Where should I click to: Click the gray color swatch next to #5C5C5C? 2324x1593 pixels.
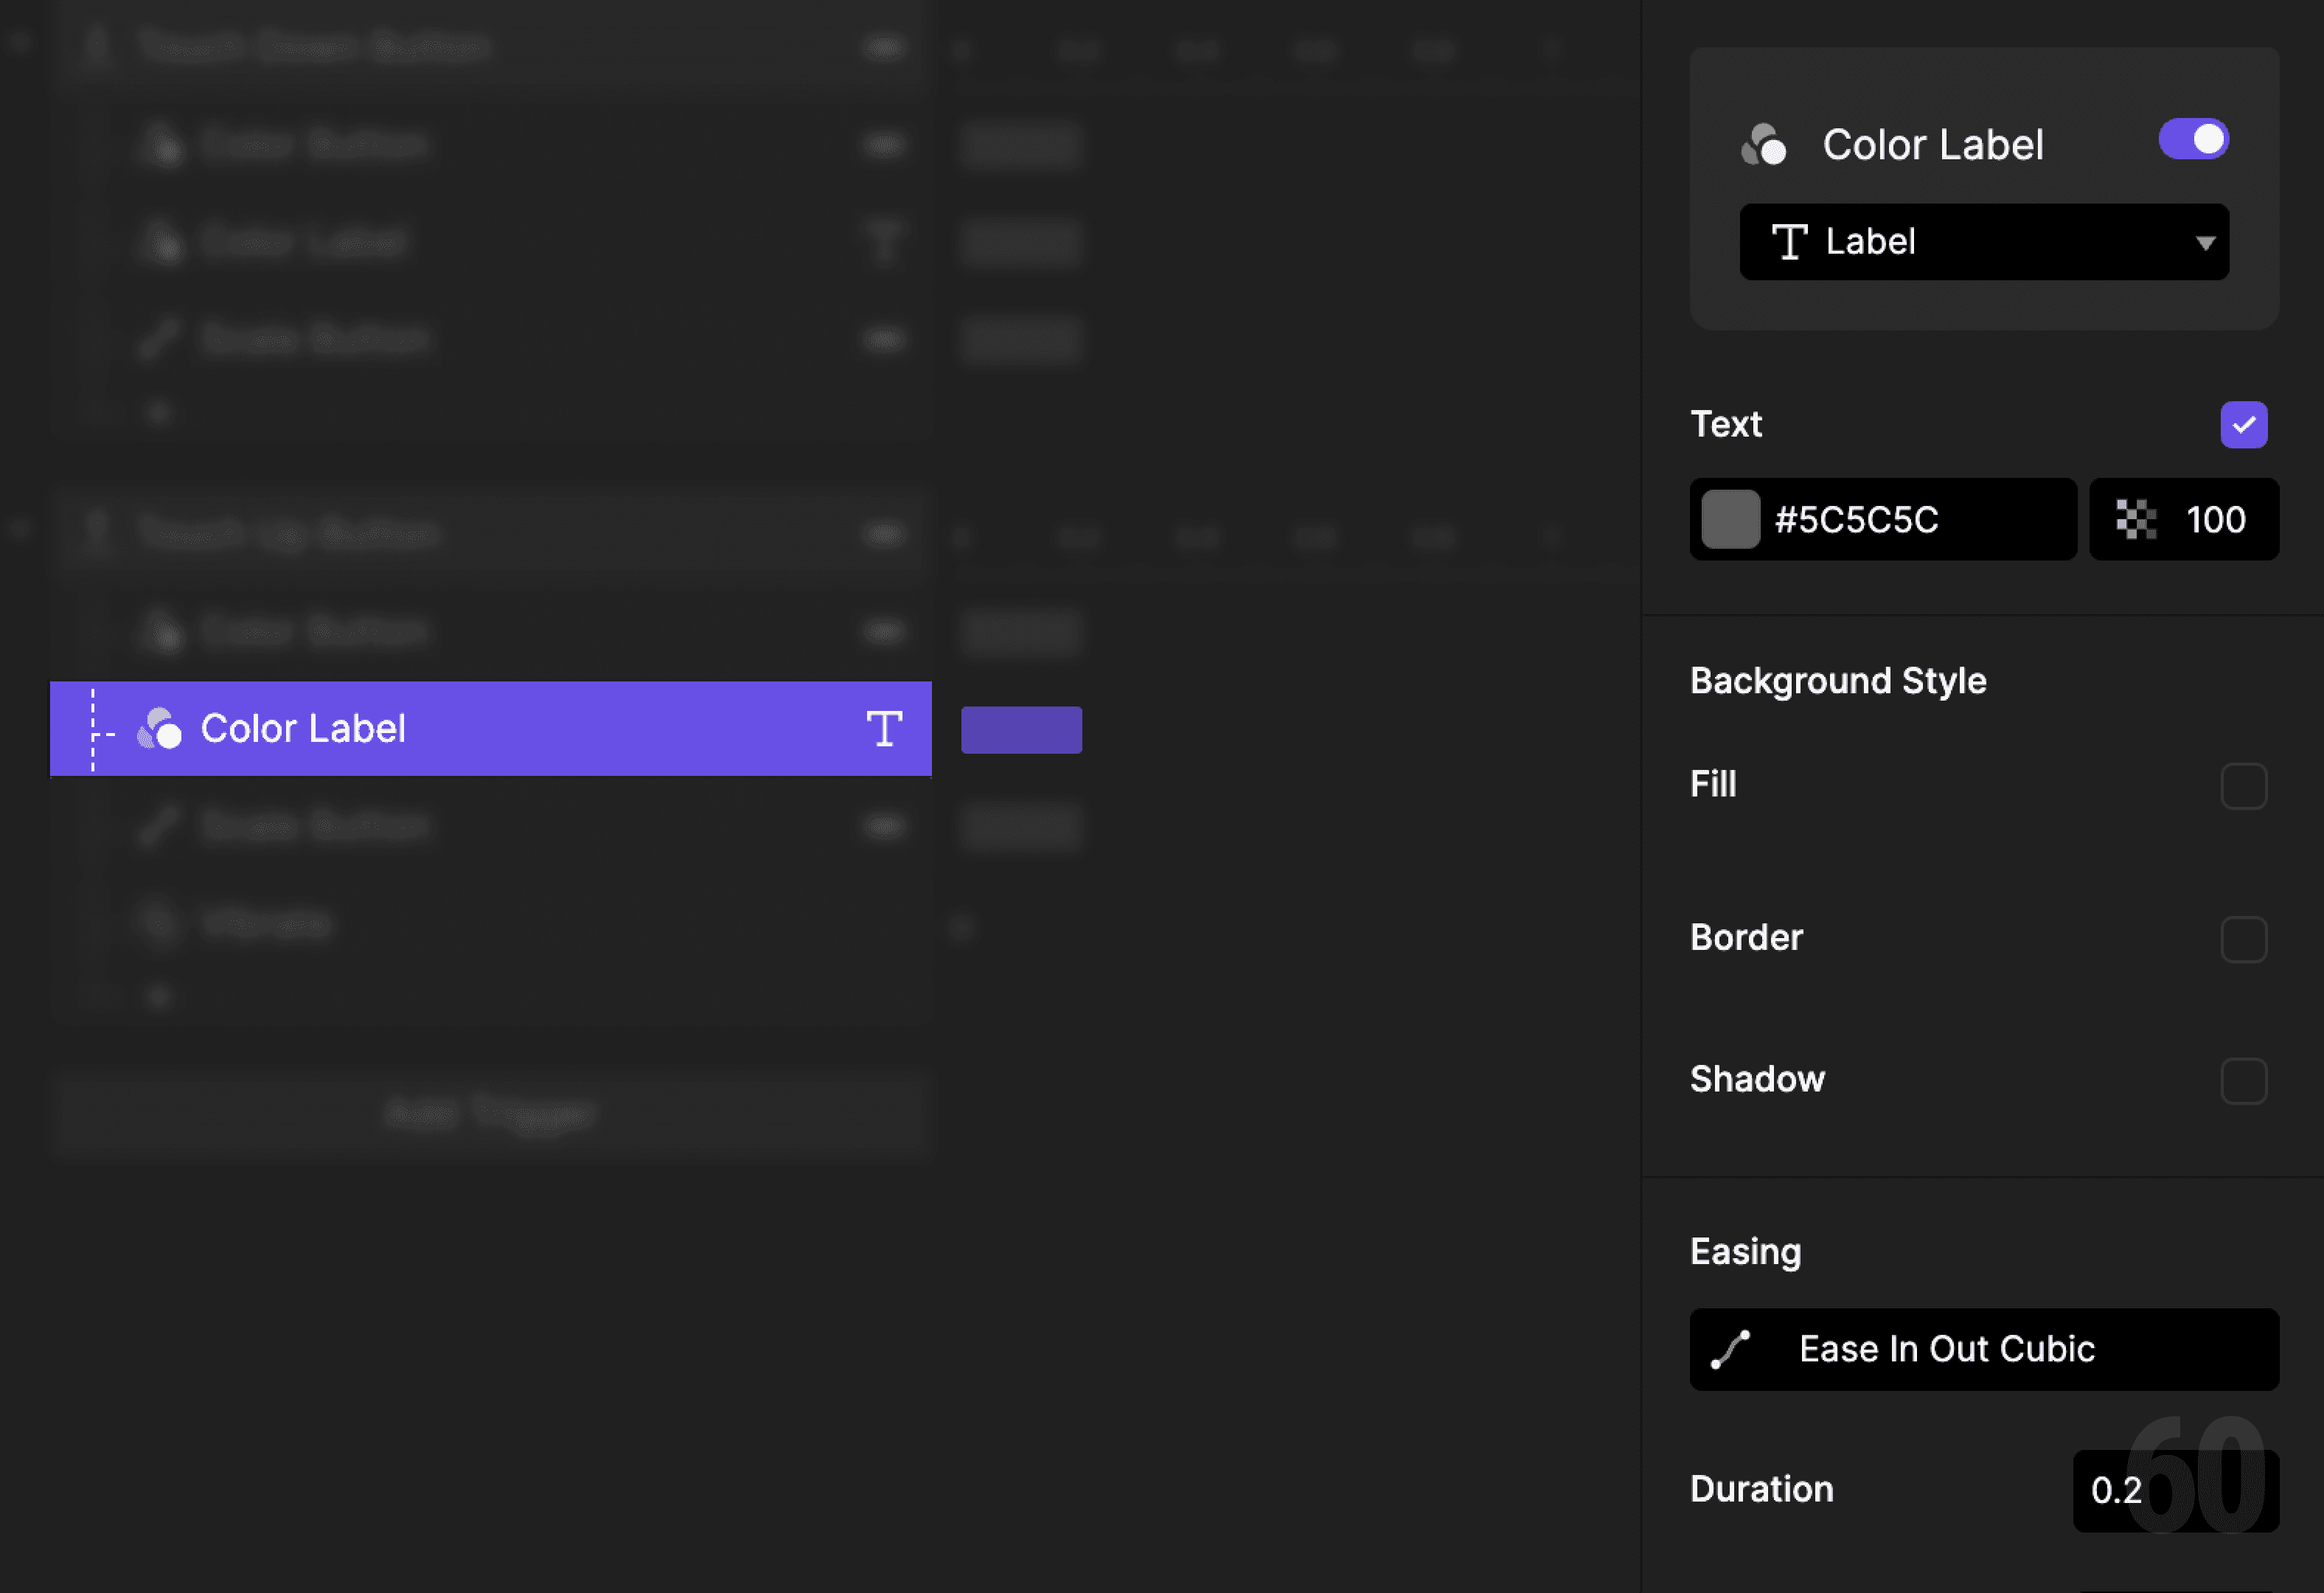click(1731, 519)
